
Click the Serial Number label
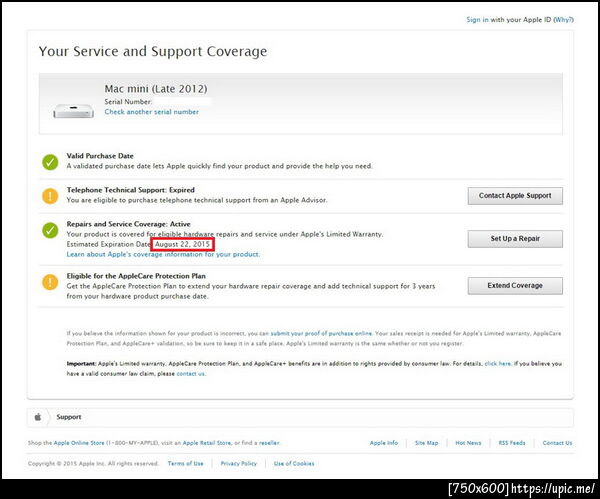point(128,102)
